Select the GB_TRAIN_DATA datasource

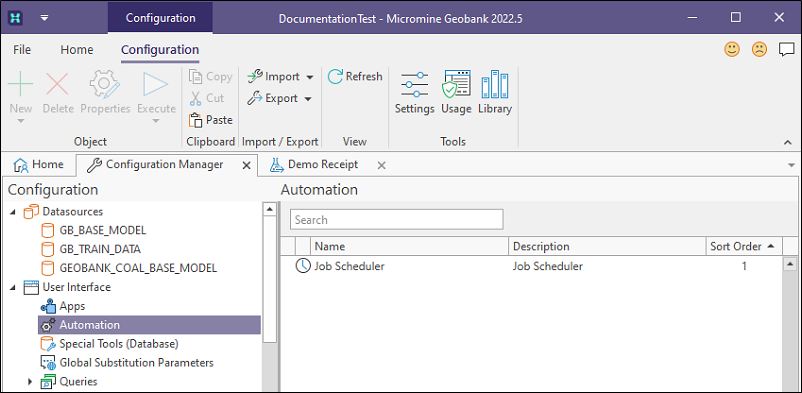100,249
